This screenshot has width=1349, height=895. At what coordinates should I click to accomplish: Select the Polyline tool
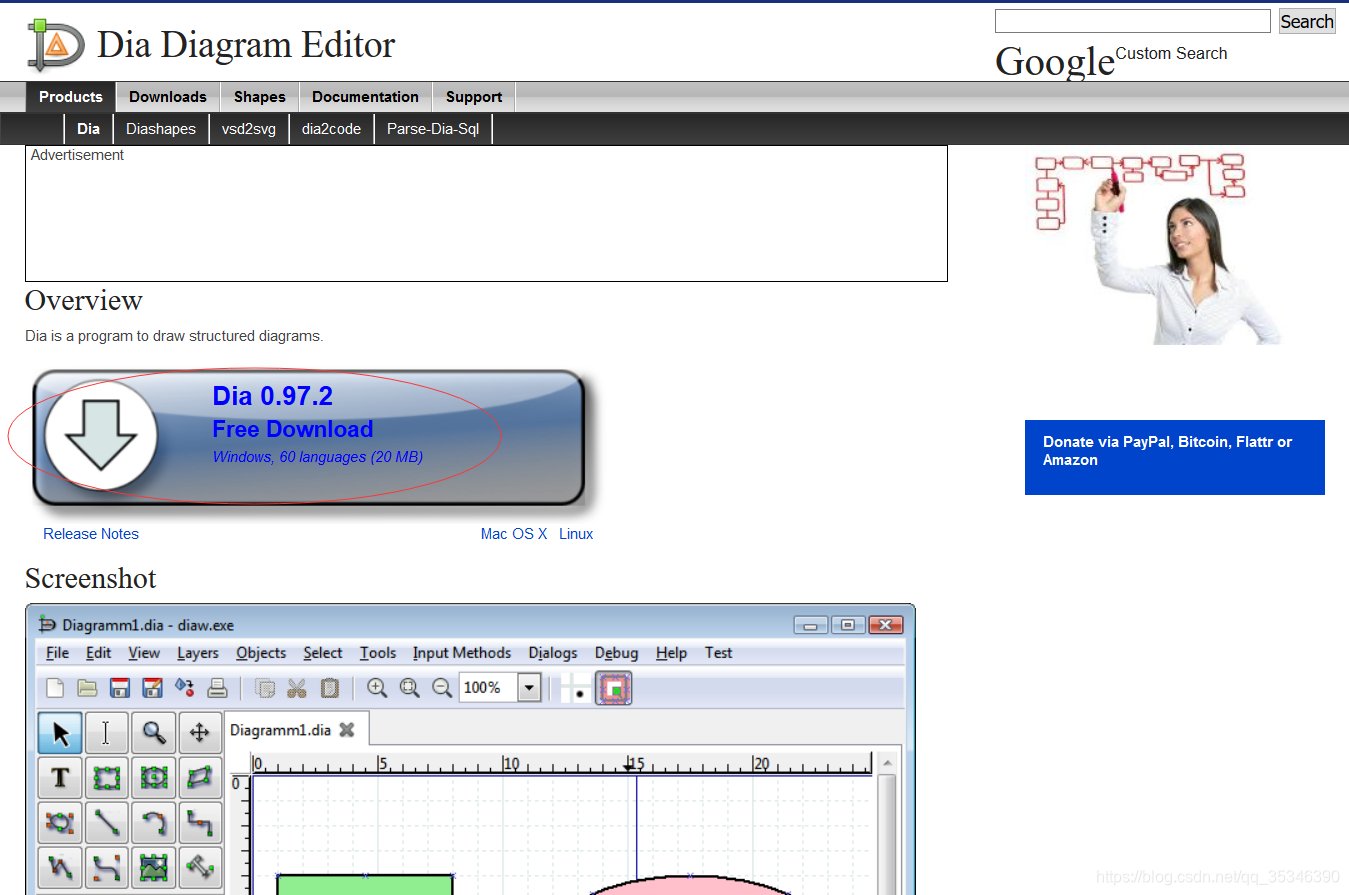point(60,868)
